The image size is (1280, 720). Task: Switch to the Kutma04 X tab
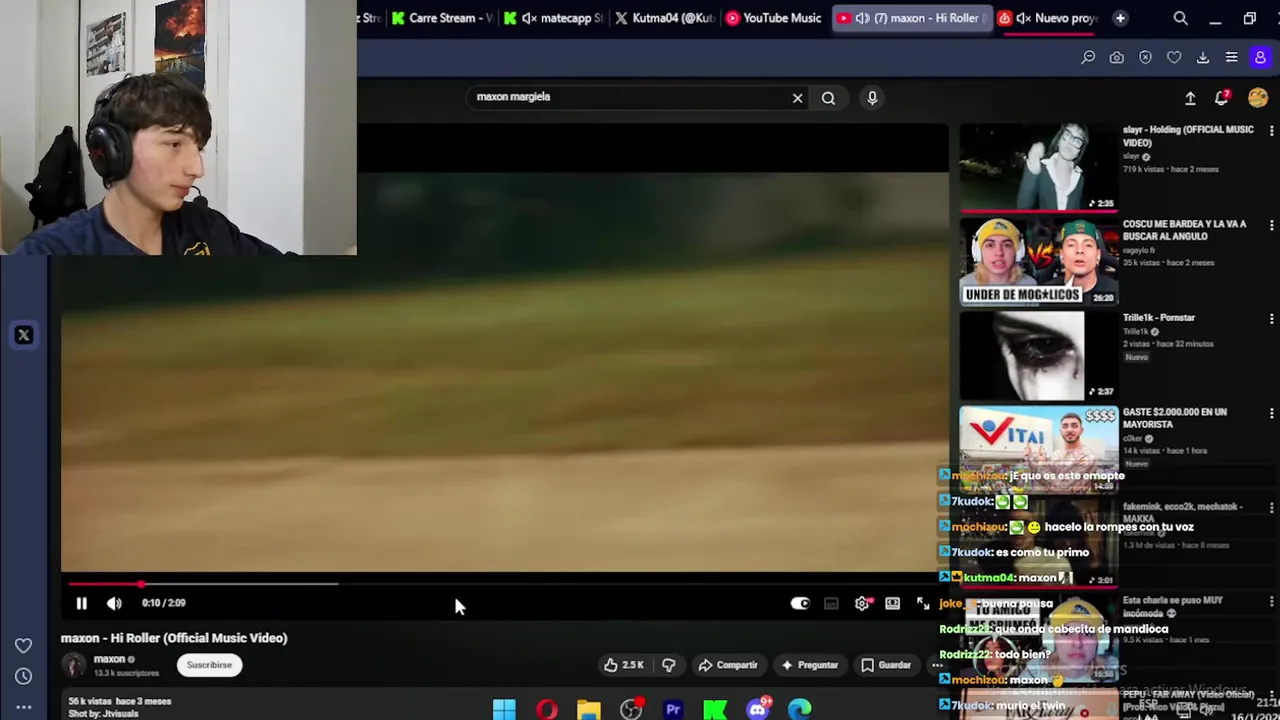(x=664, y=18)
